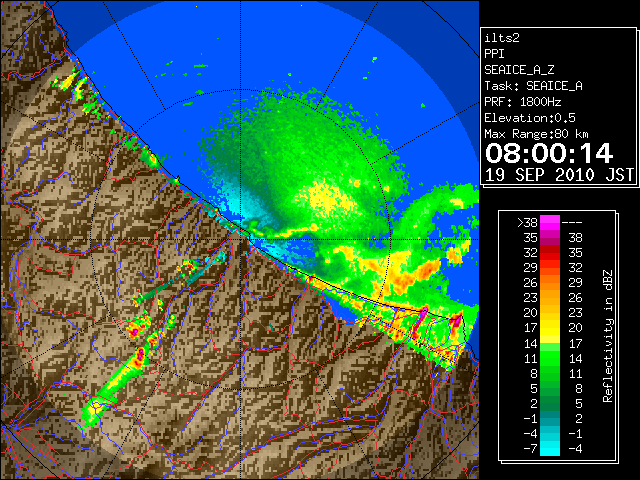Pick the red band of the color scale
The image size is (640, 480).
coord(550,253)
